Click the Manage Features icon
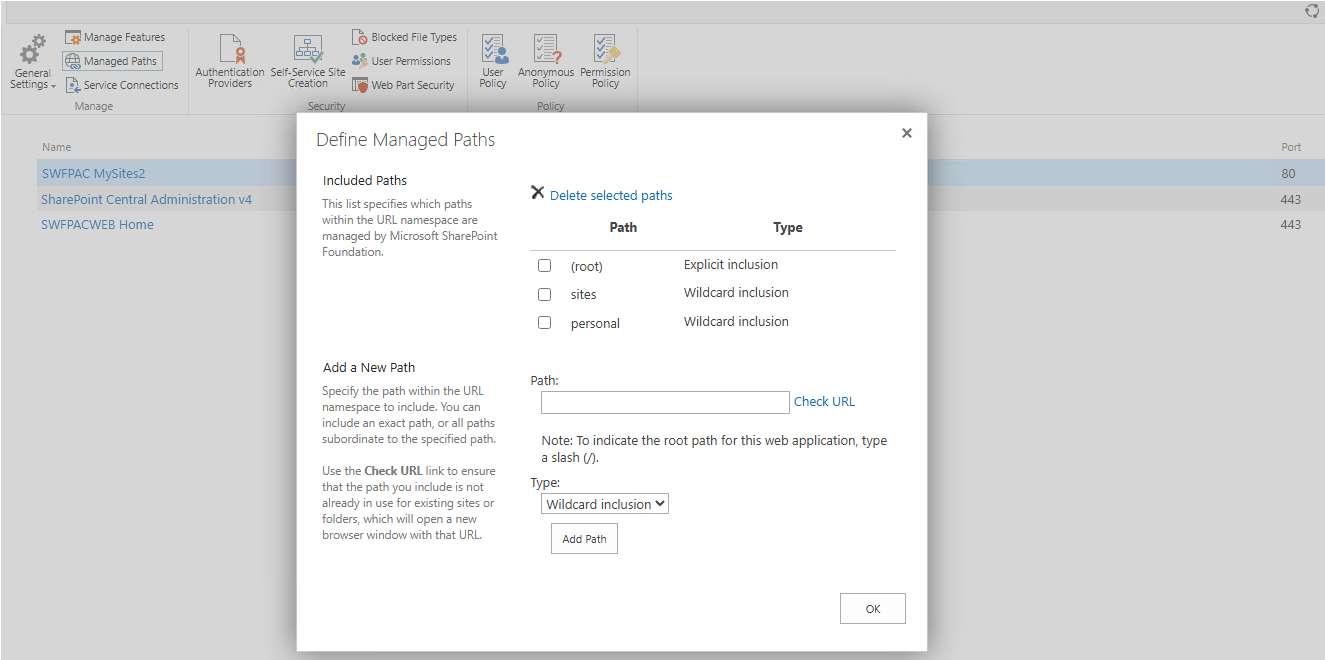Viewport: 1325px width, 660px height. pyautogui.click(x=73, y=38)
